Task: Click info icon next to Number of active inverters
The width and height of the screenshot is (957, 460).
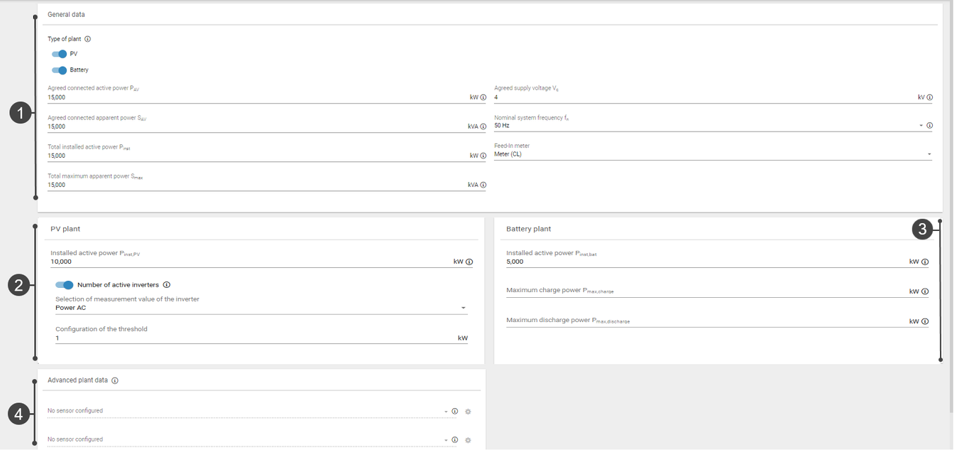Action: (167, 285)
